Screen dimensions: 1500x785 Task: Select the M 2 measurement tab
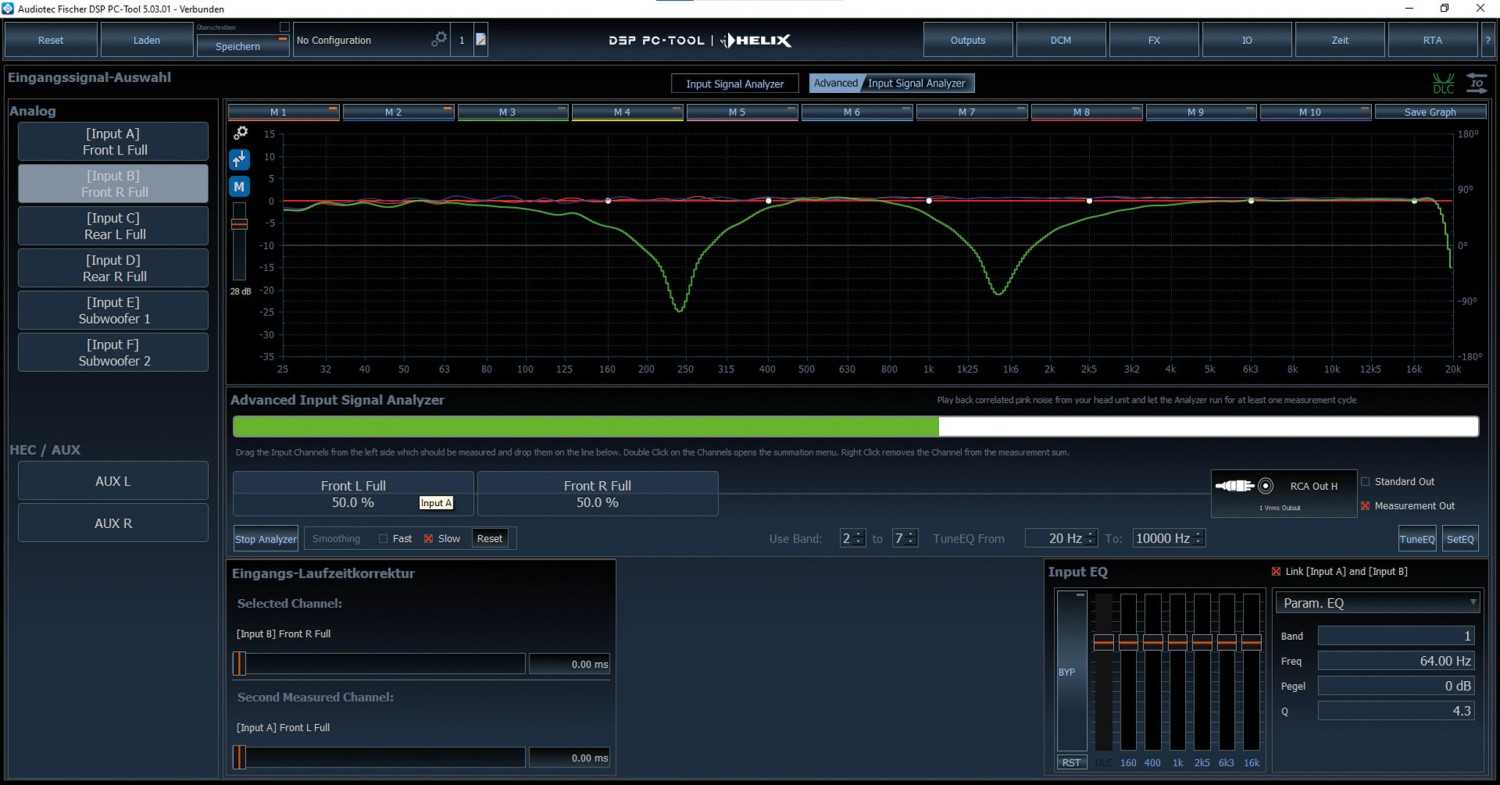coord(399,112)
